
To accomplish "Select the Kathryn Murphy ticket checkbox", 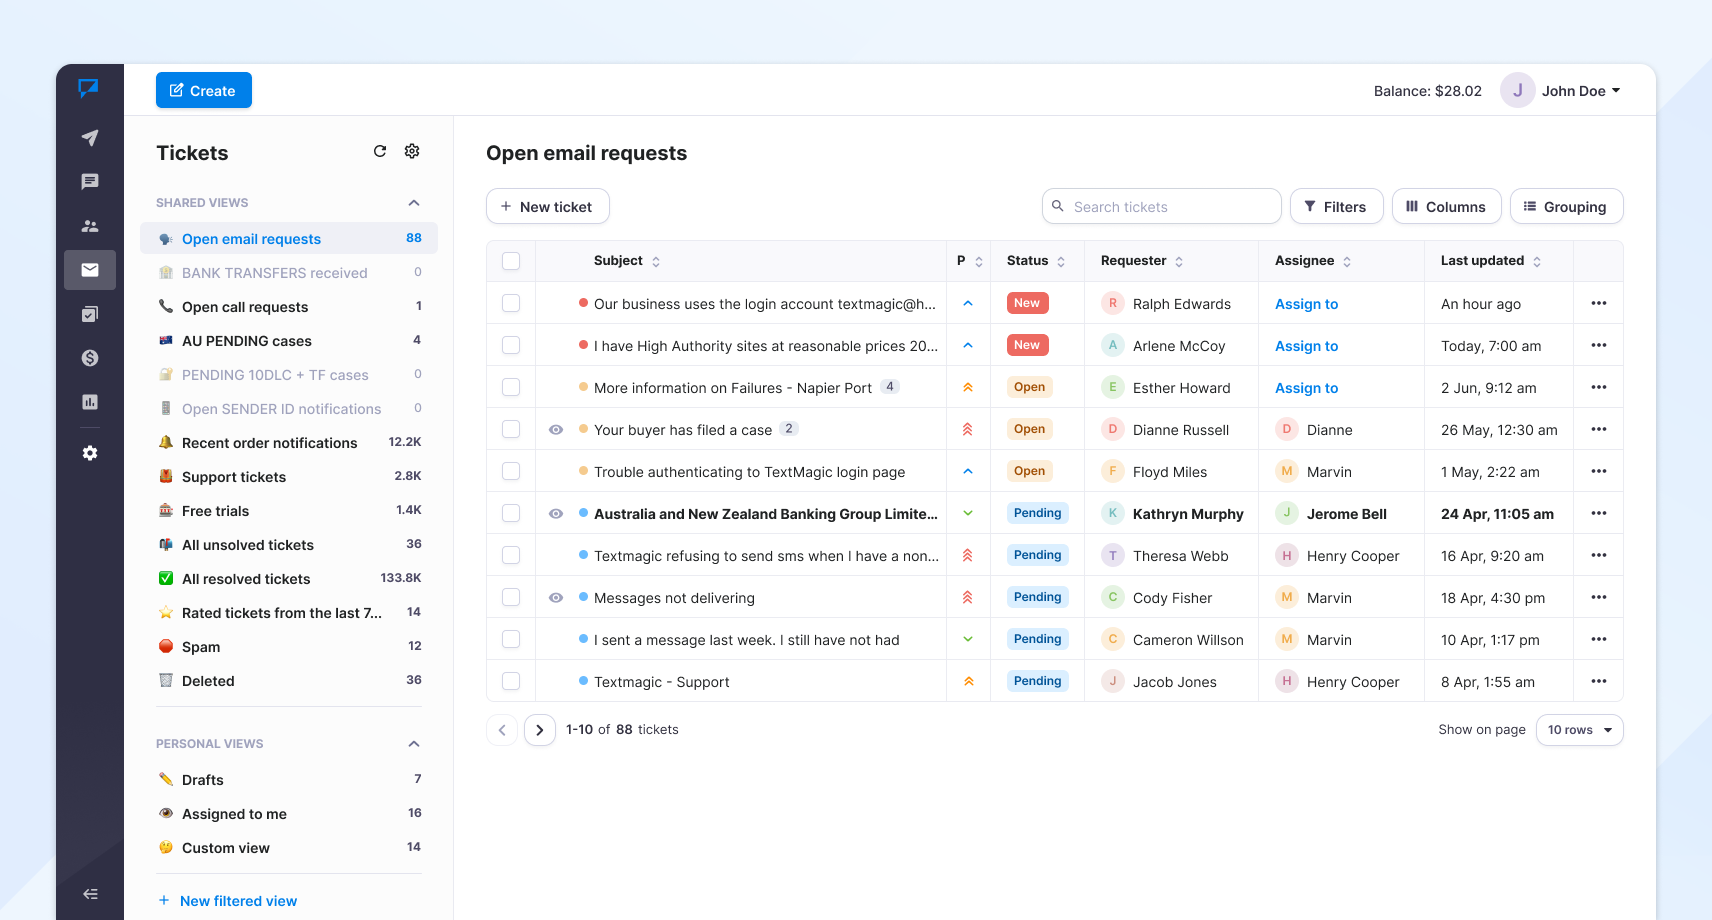I will [x=511, y=513].
